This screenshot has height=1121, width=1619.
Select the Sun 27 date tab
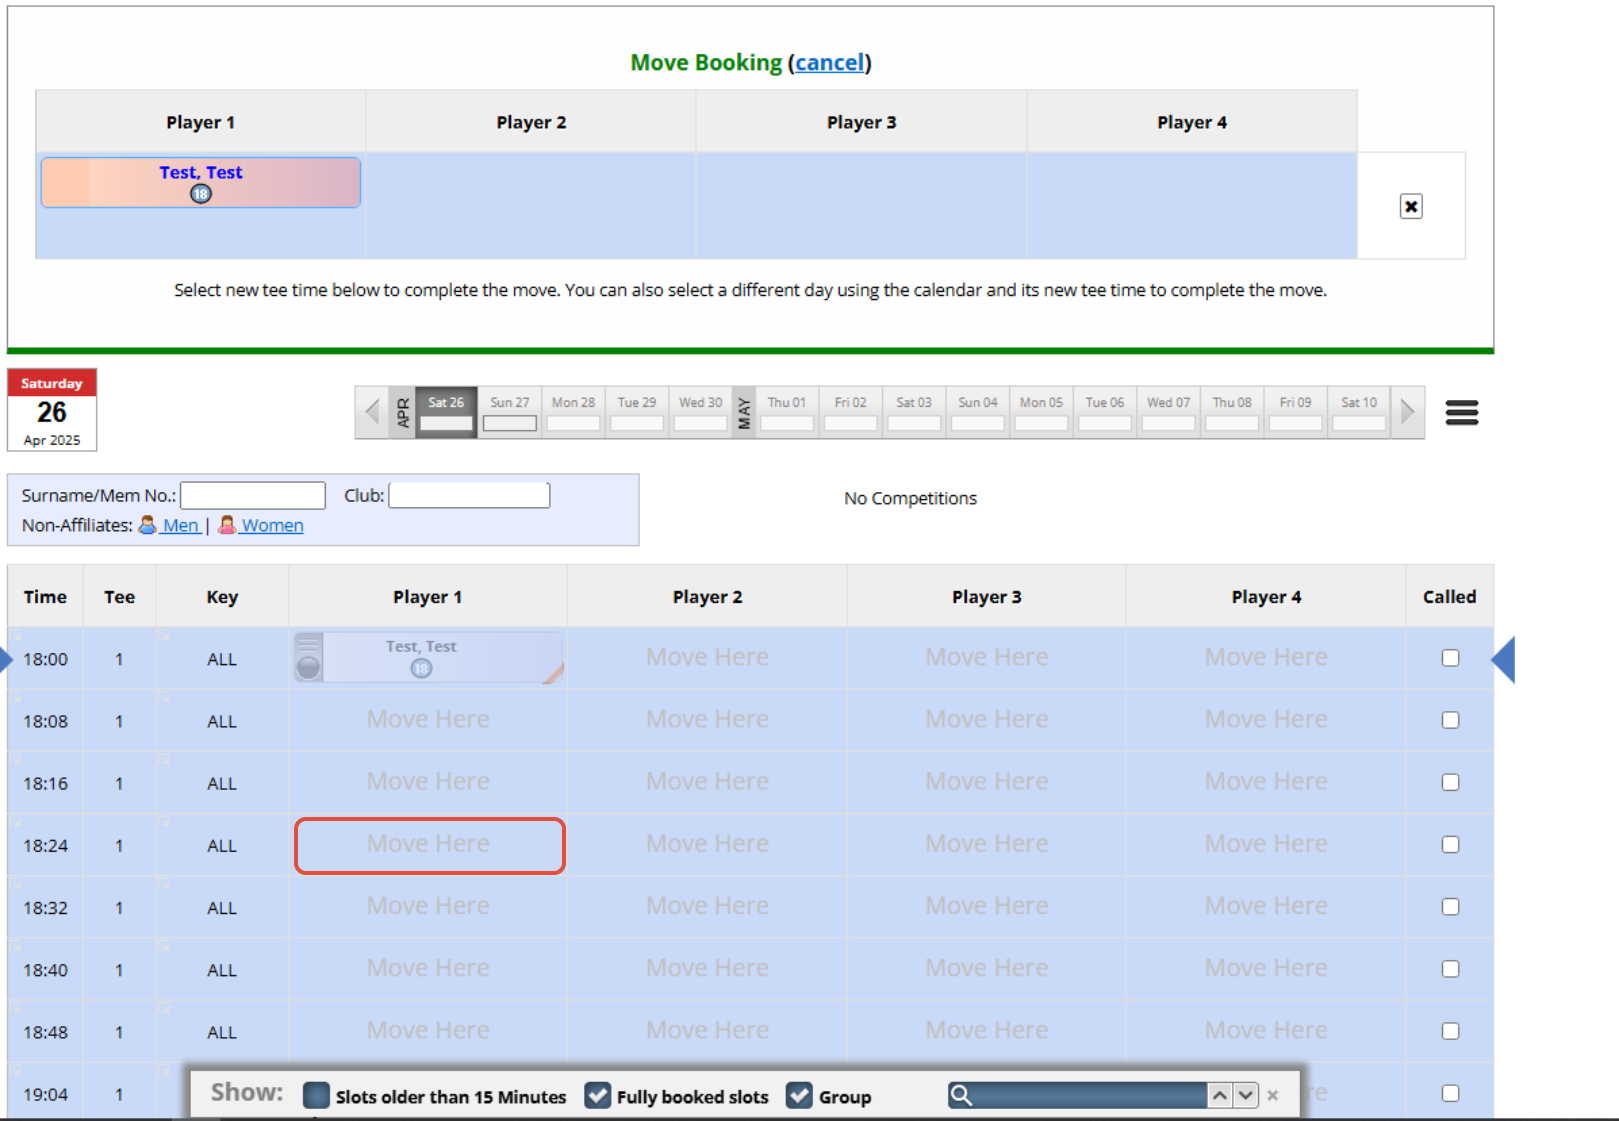[x=509, y=412]
